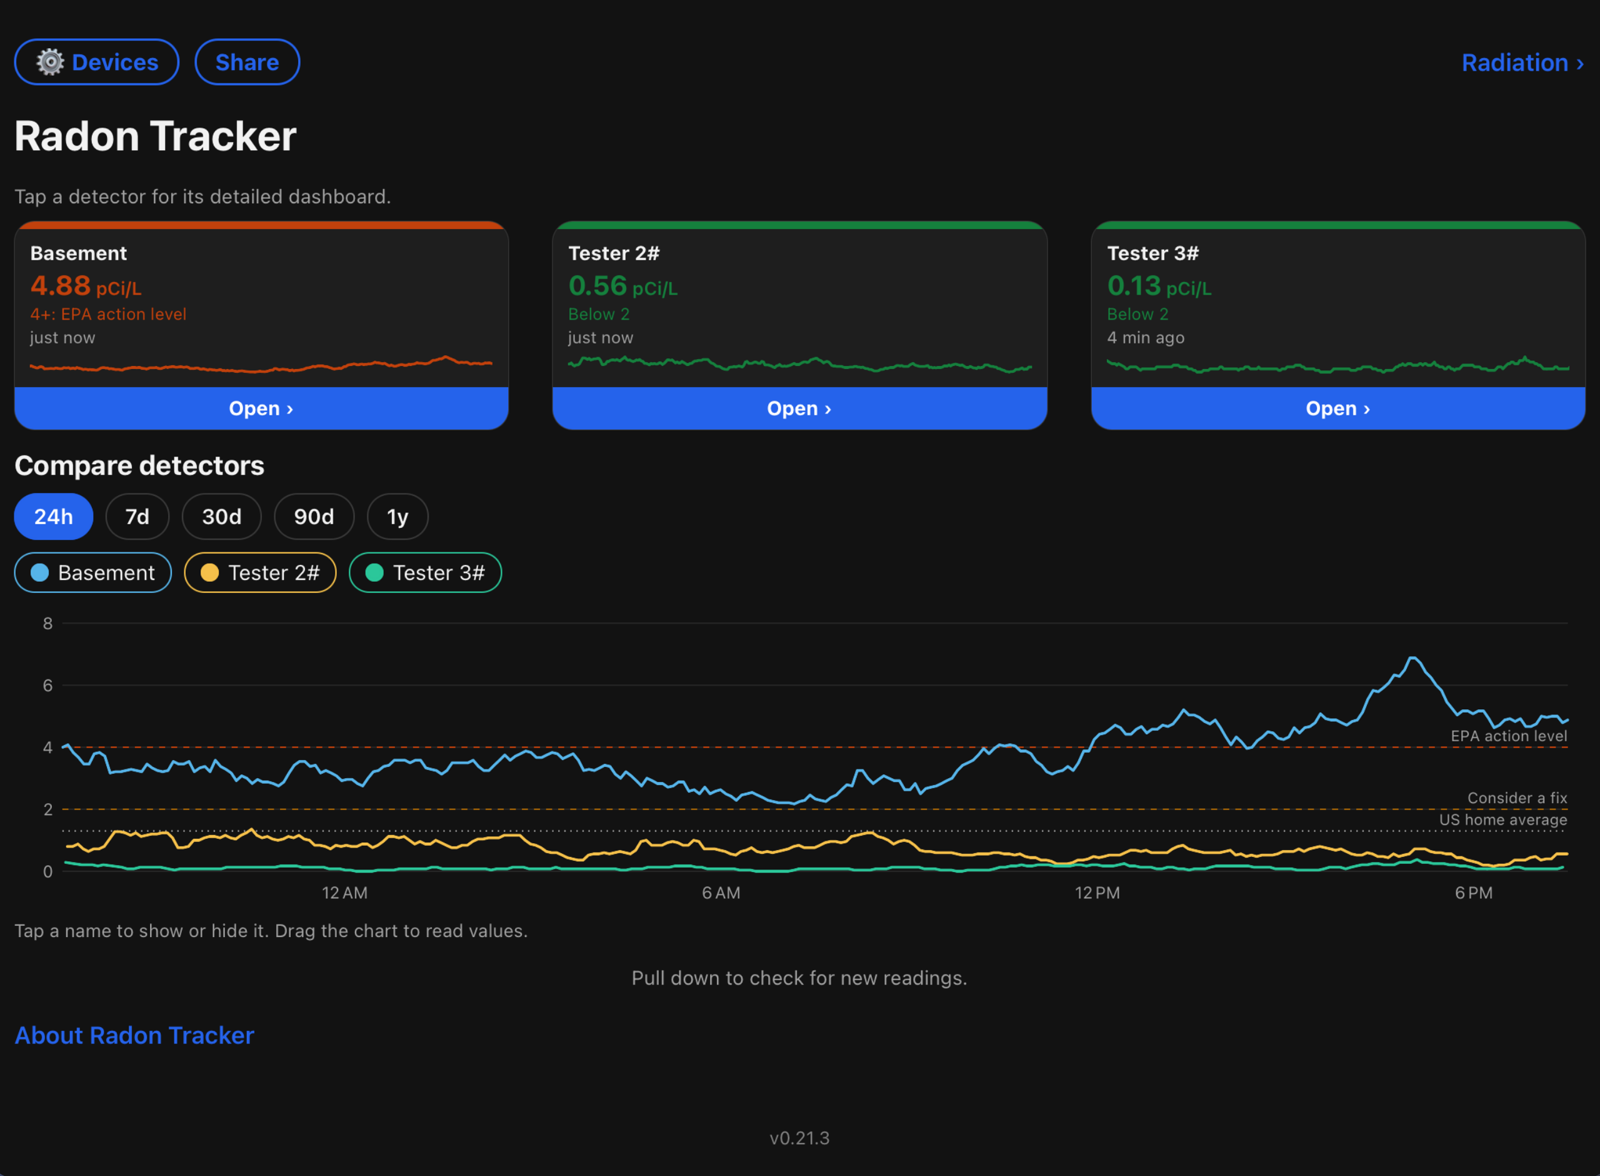This screenshot has width=1600, height=1176.
Task: Click the 12 PM axis label
Action: (x=1097, y=893)
